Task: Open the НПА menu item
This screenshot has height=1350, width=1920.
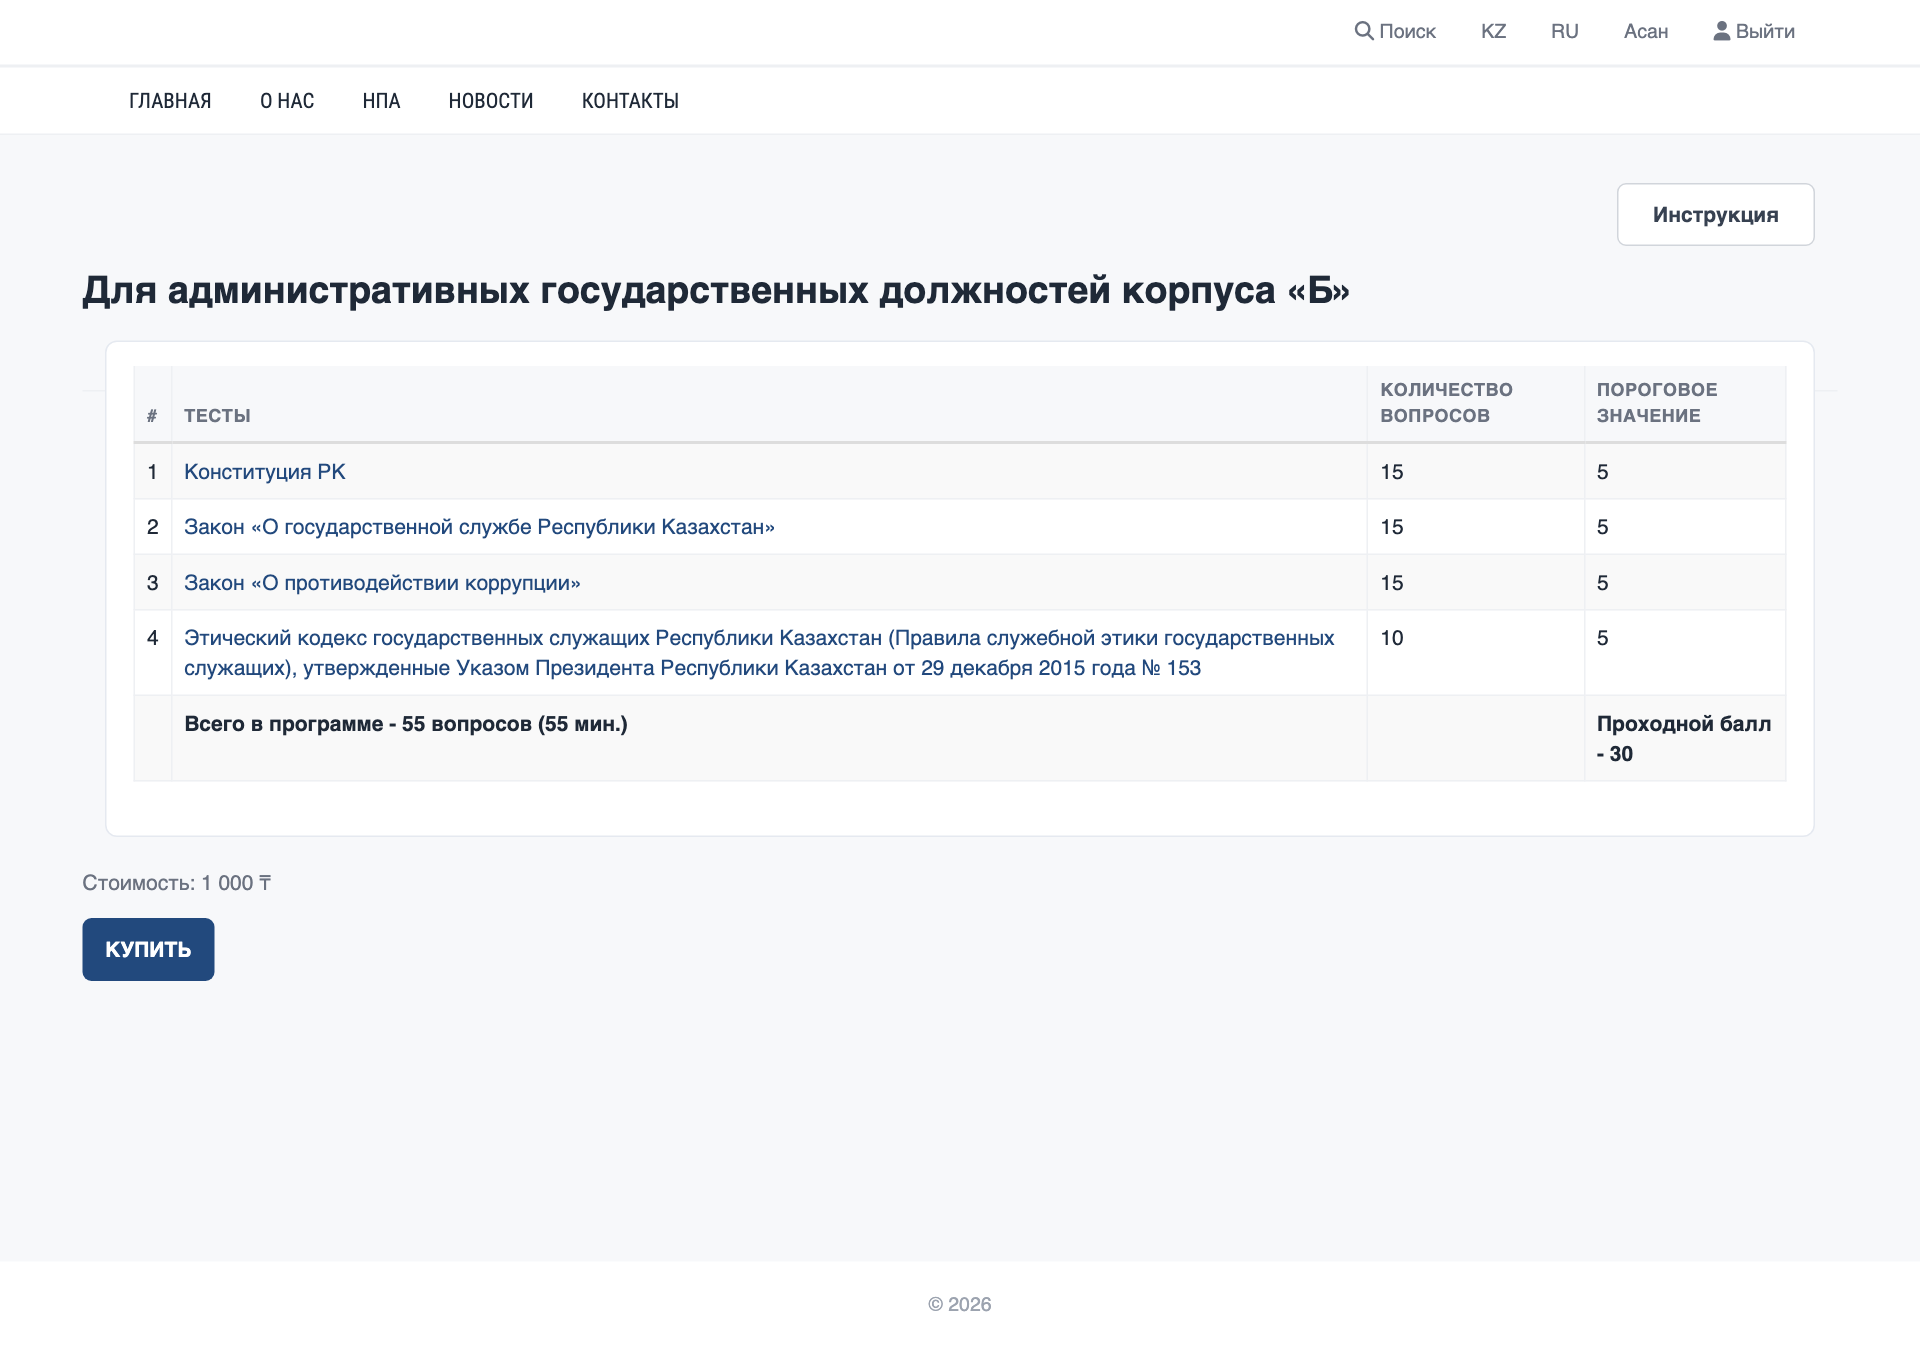Action: [x=381, y=101]
